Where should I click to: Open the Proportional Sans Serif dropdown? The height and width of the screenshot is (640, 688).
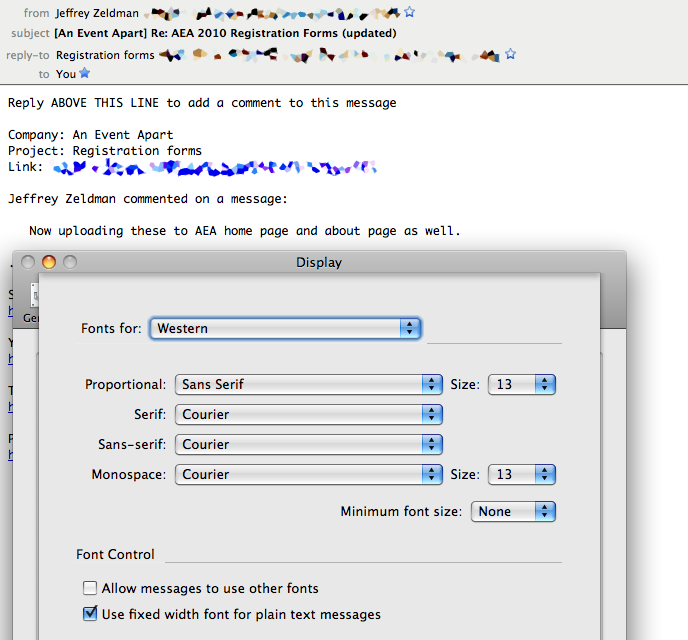[308, 384]
